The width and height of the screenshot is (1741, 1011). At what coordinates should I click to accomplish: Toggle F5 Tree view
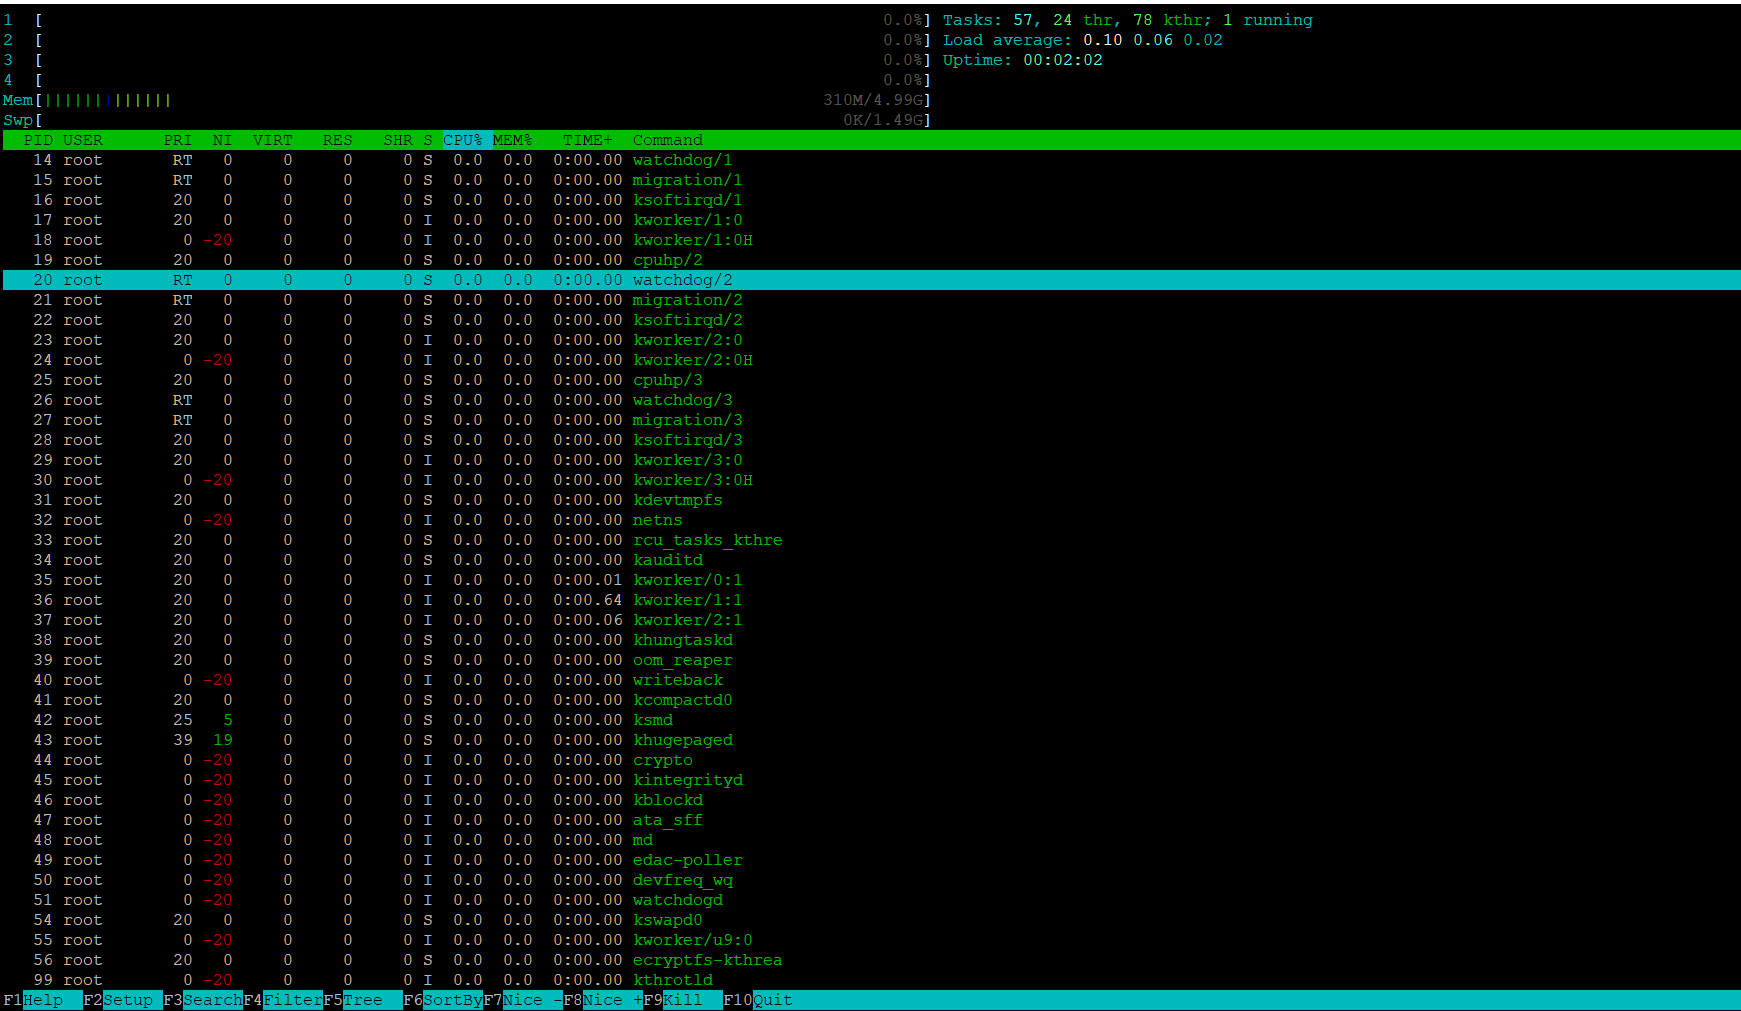pos(362,1000)
